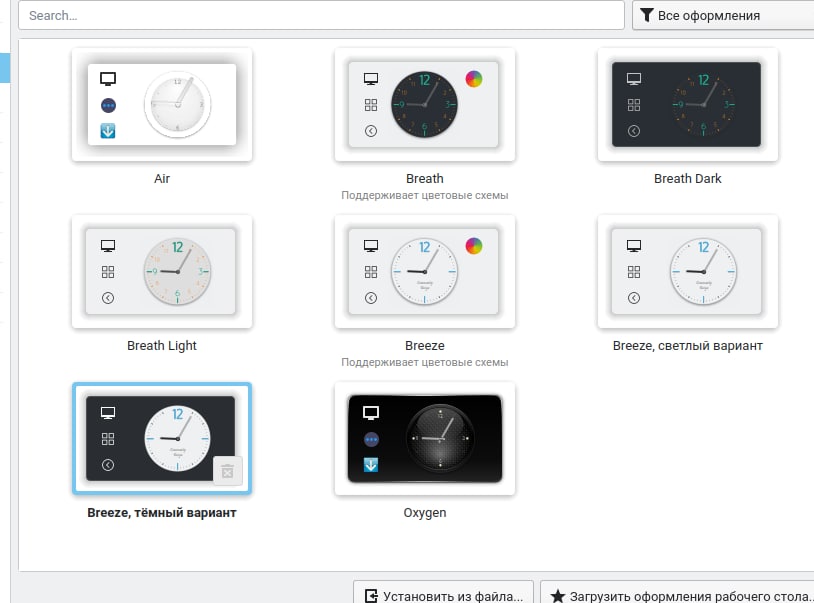Click the trash delete icon on Breeze dark theme
This screenshot has width=814, height=603.
point(227,471)
